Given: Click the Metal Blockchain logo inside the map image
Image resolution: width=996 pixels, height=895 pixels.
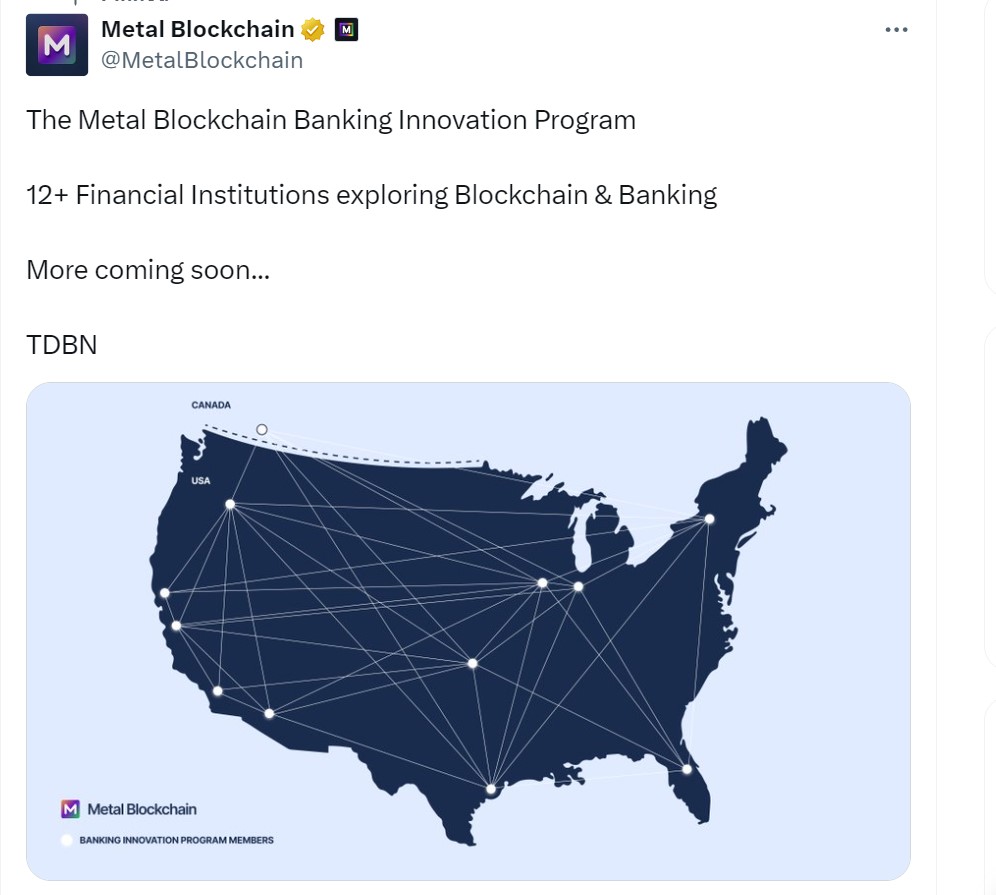Looking at the screenshot, I should click(x=70, y=809).
